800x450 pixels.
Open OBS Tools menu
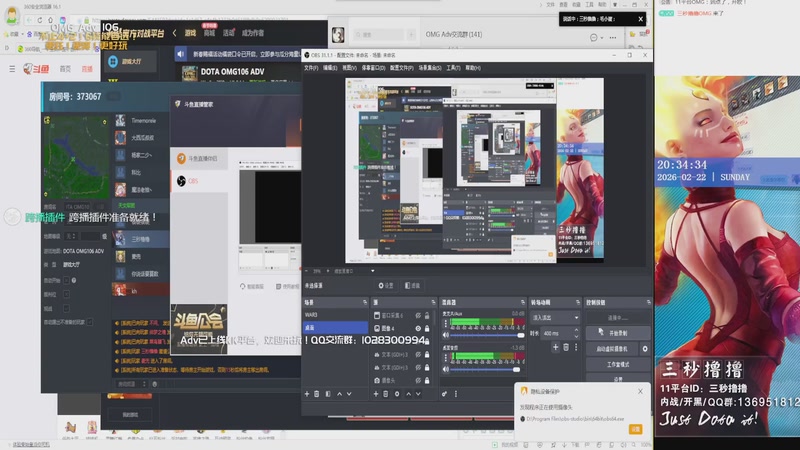pyautogui.click(x=453, y=68)
